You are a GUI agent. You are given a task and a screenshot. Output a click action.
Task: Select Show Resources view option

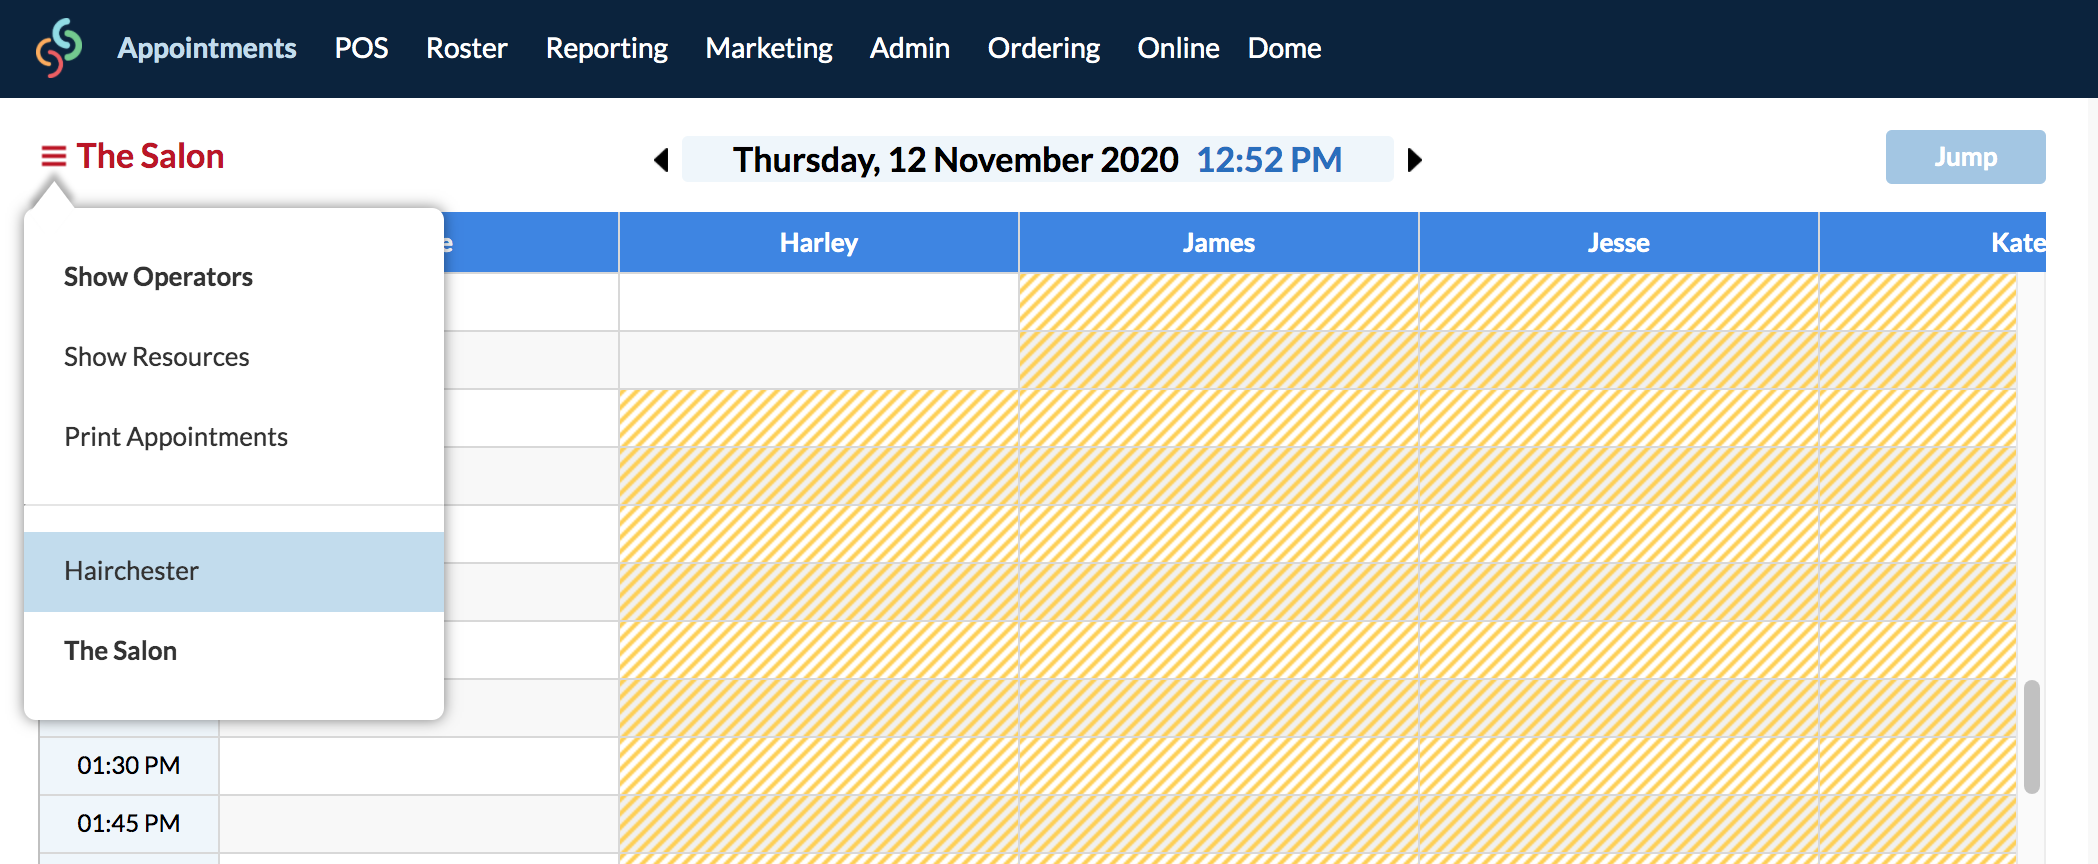coord(157,357)
